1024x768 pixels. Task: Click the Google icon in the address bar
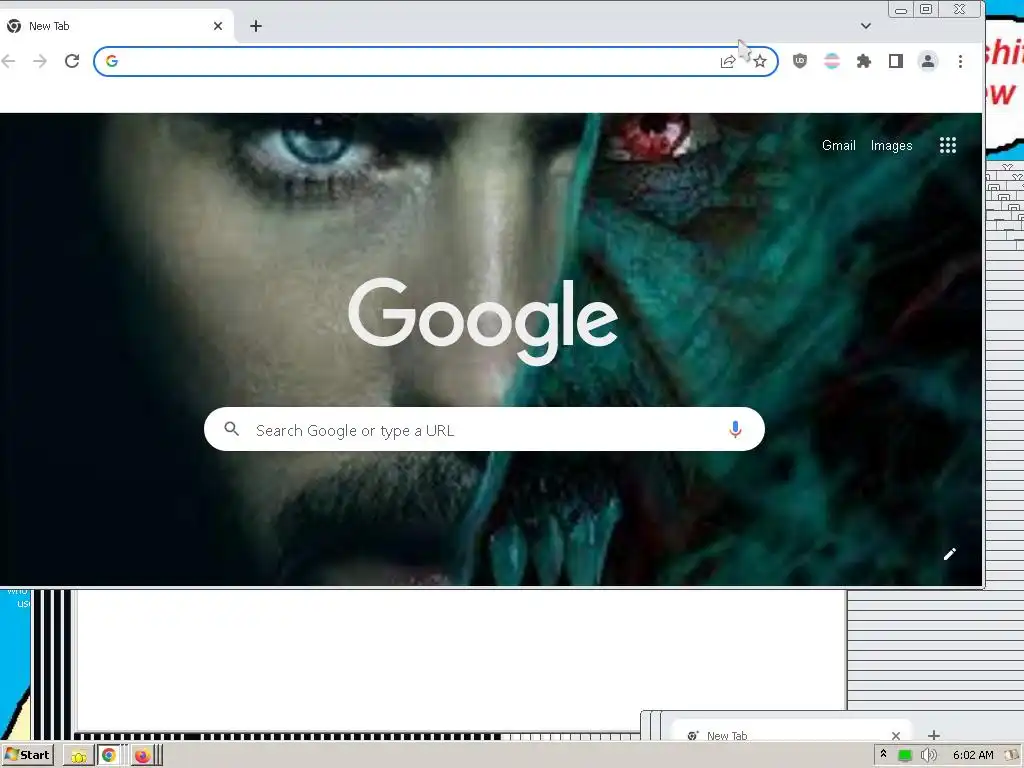(112, 61)
